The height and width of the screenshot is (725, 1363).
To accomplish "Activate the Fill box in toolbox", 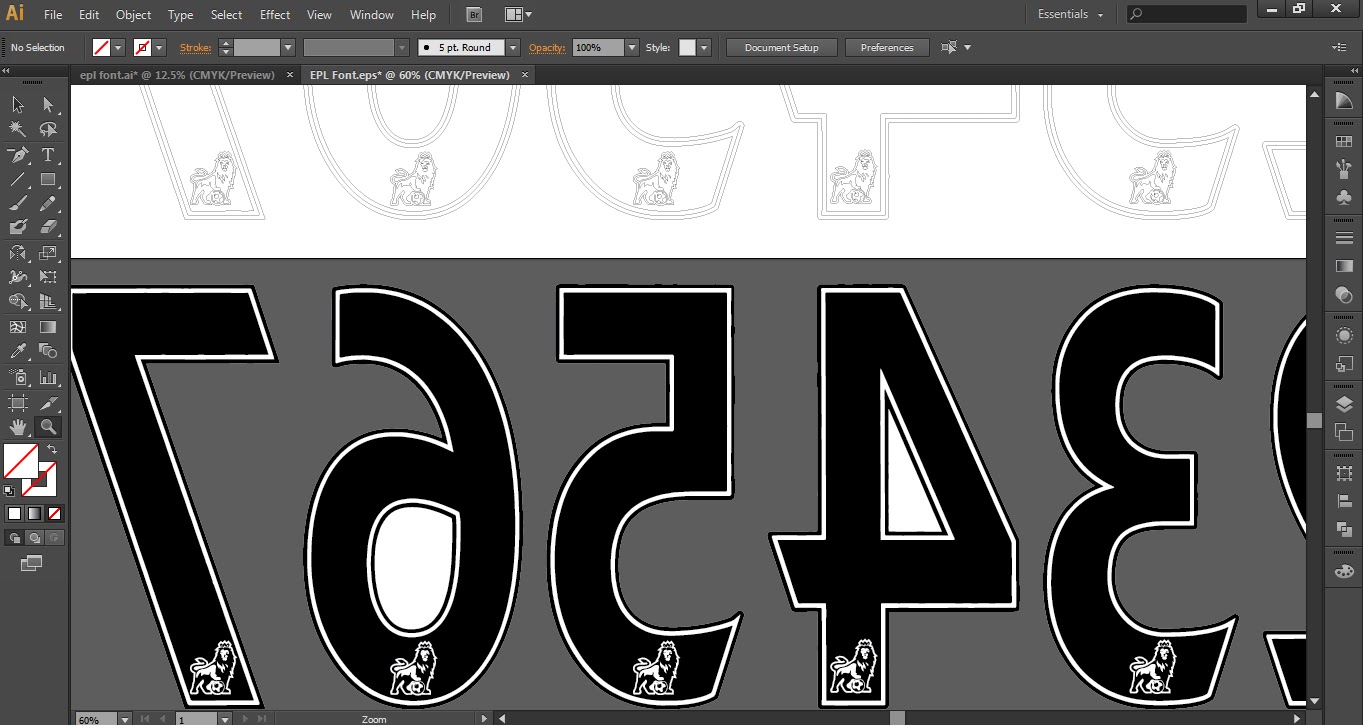I will pos(20,461).
